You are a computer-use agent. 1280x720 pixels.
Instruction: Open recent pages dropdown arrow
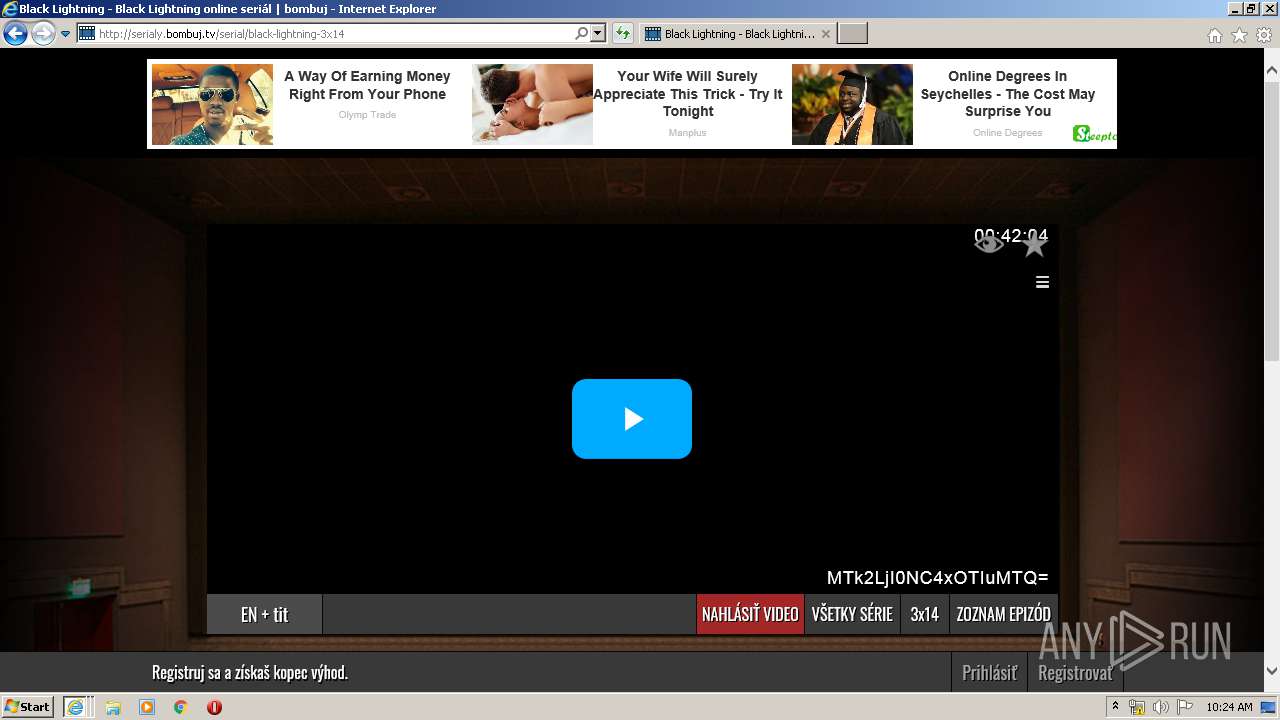coord(65,34)
